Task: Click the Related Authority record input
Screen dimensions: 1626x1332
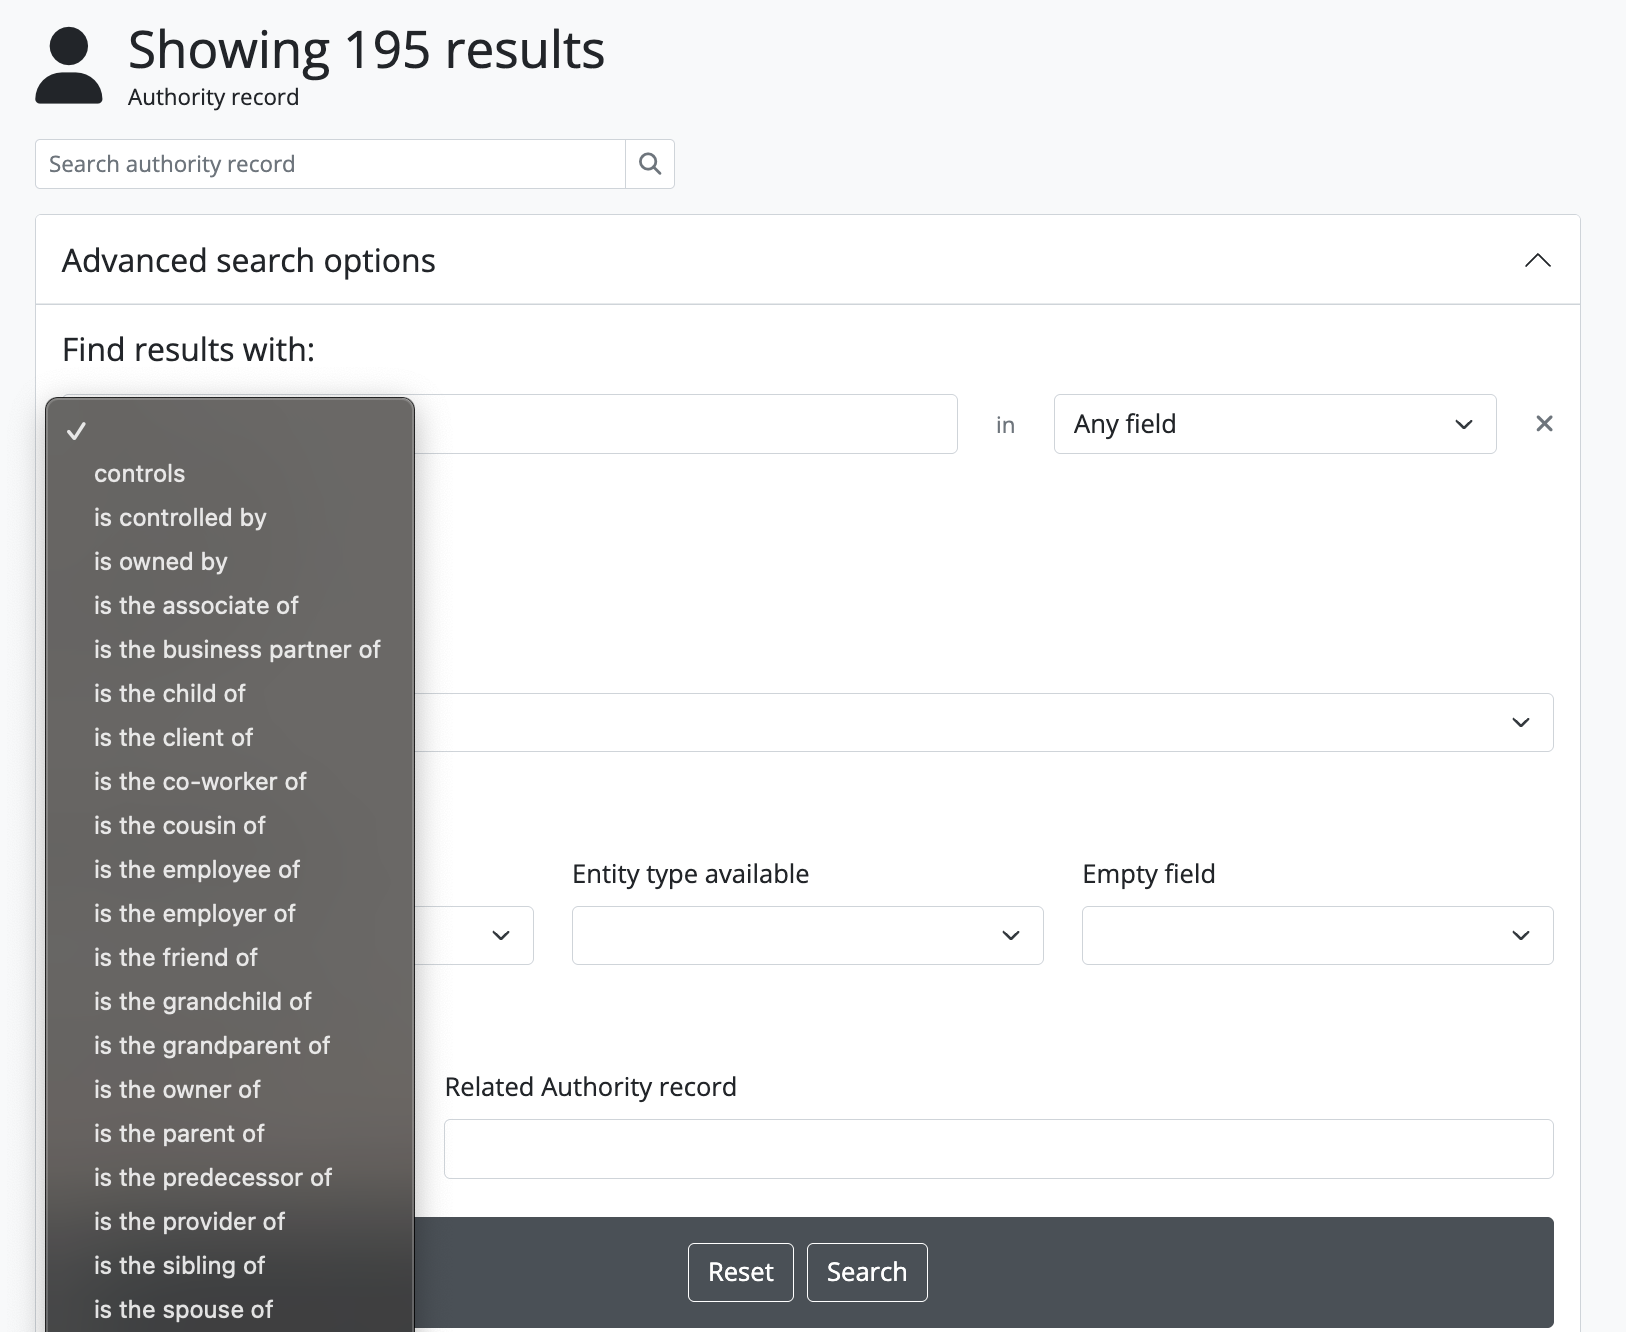Action: 998,1149
